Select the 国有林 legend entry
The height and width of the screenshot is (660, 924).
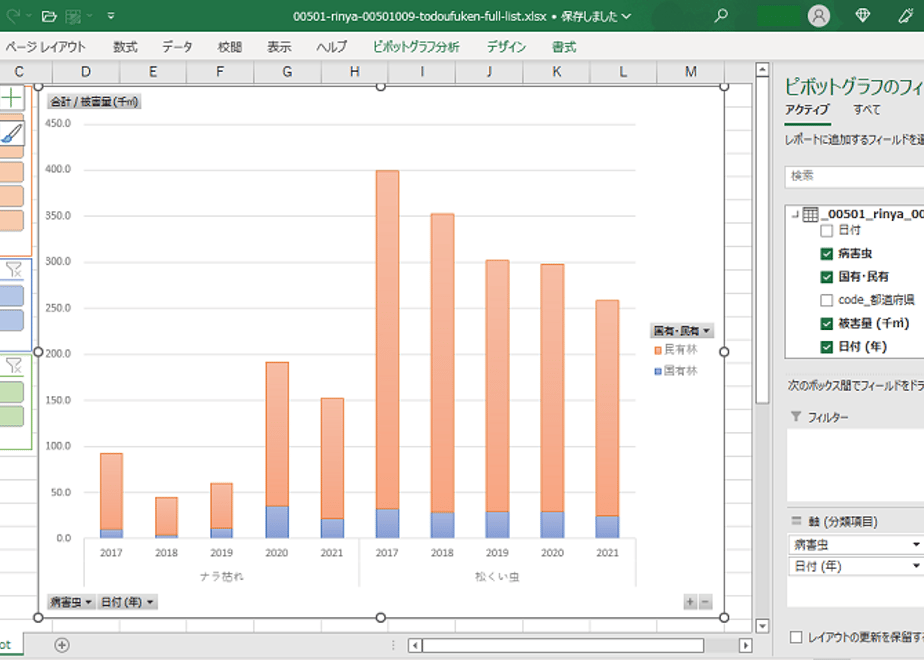[676, 371]
